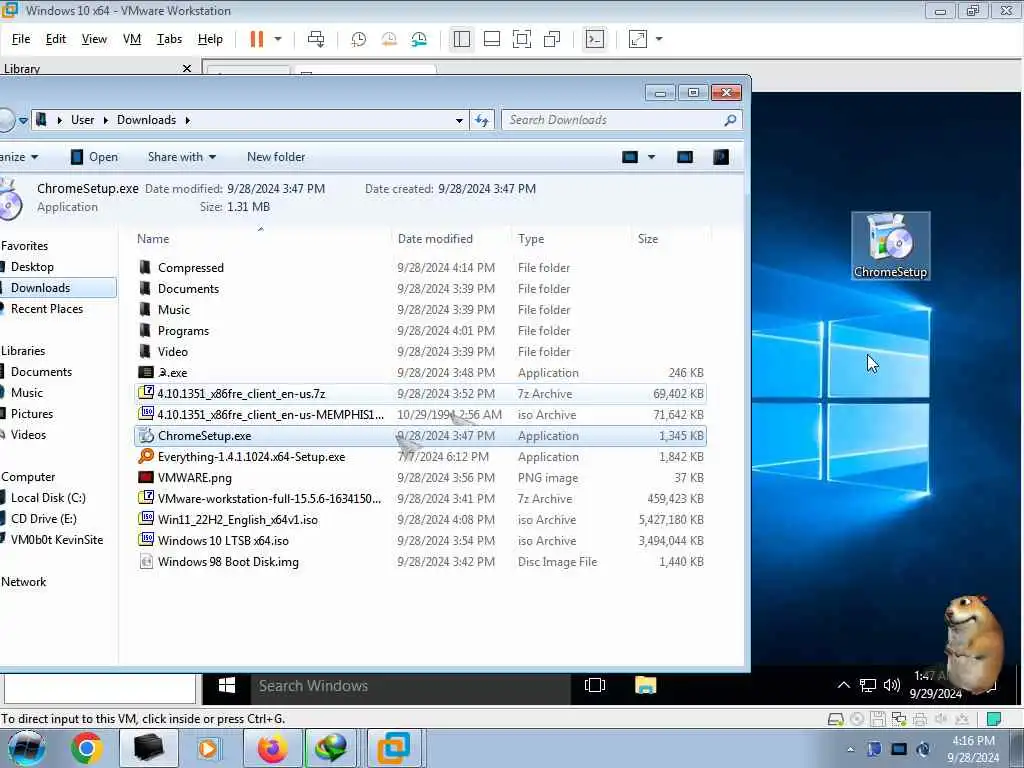Viewport: 1024px width, 768px height.
Task: Expand the stretch guest dropdown arrow
Action: (659, 39)
